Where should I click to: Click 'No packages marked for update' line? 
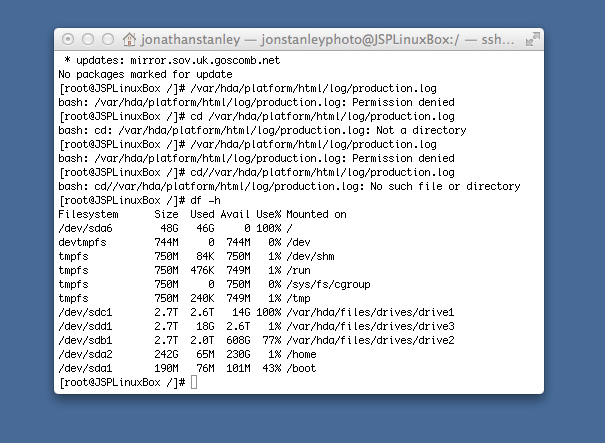click(x=145, y=74)
